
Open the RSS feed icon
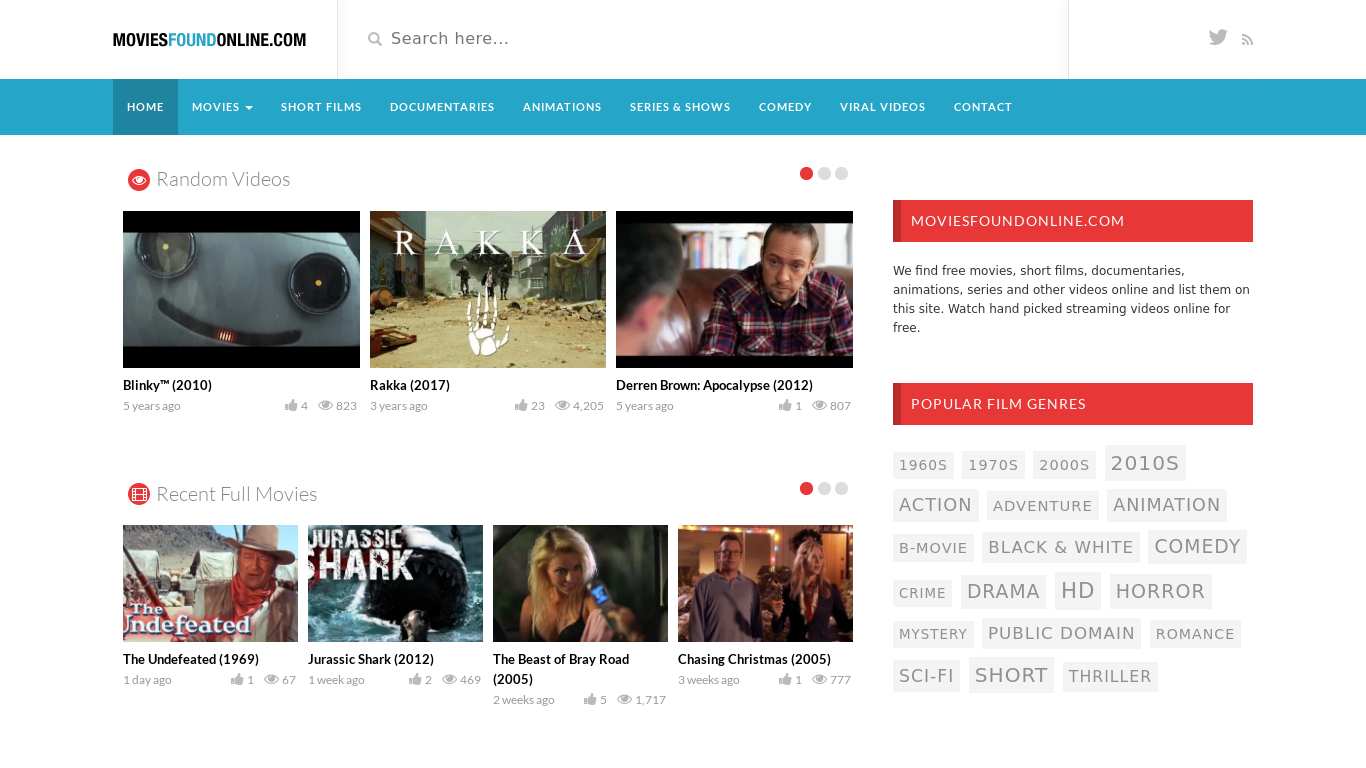[1247, 40]
